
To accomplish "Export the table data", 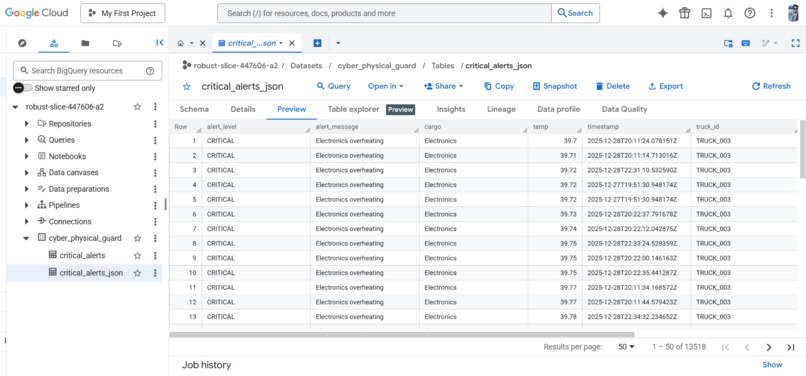I will click(x=666, y=86).
